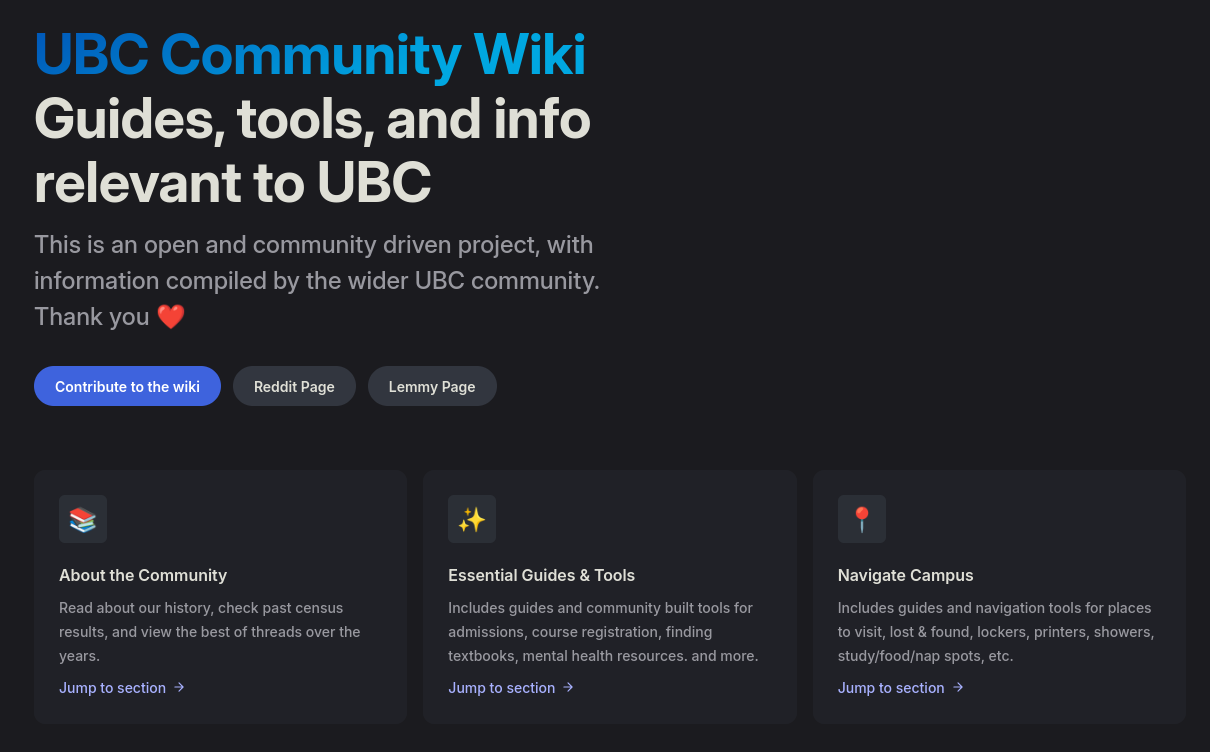Click the red heart emoji after Thank you
The width and height of the screenshot is (1210, 752).
[x=171, y=316]
